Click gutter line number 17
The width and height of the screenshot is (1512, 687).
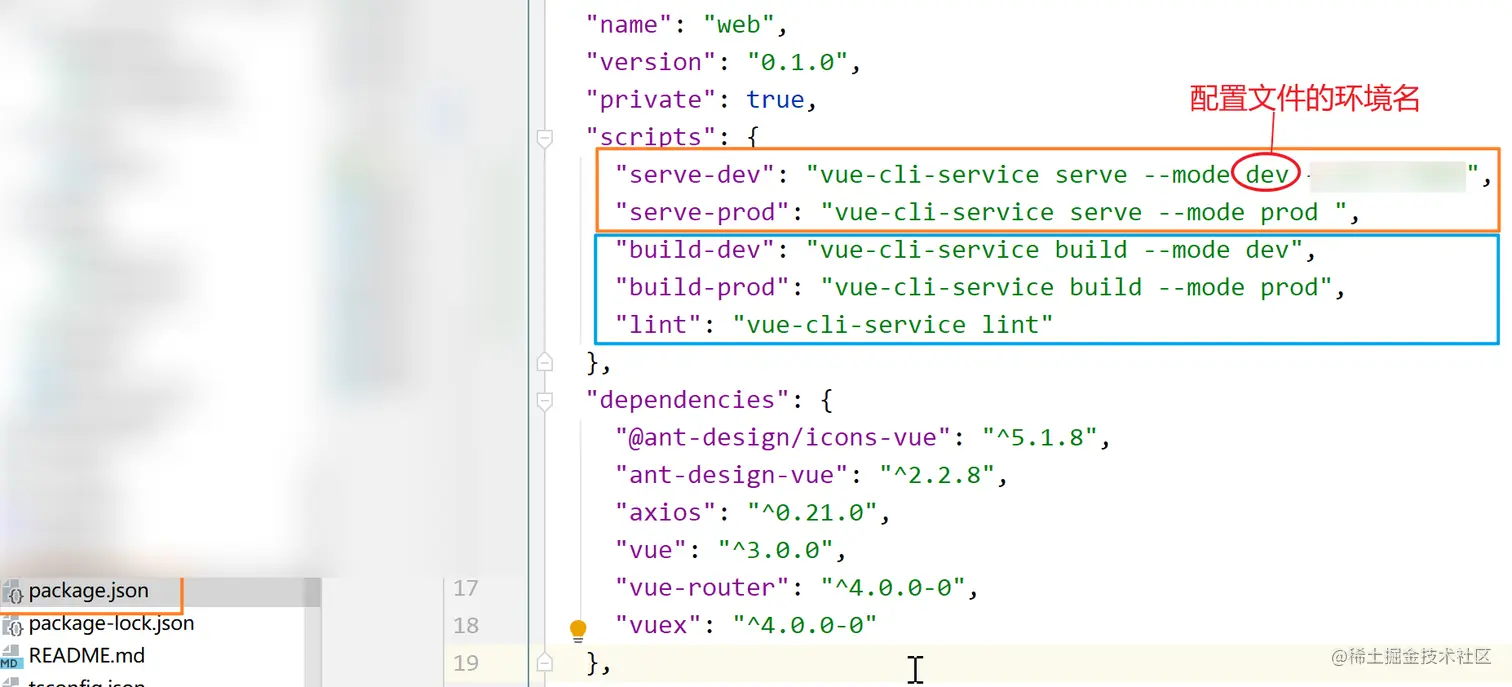466,588
